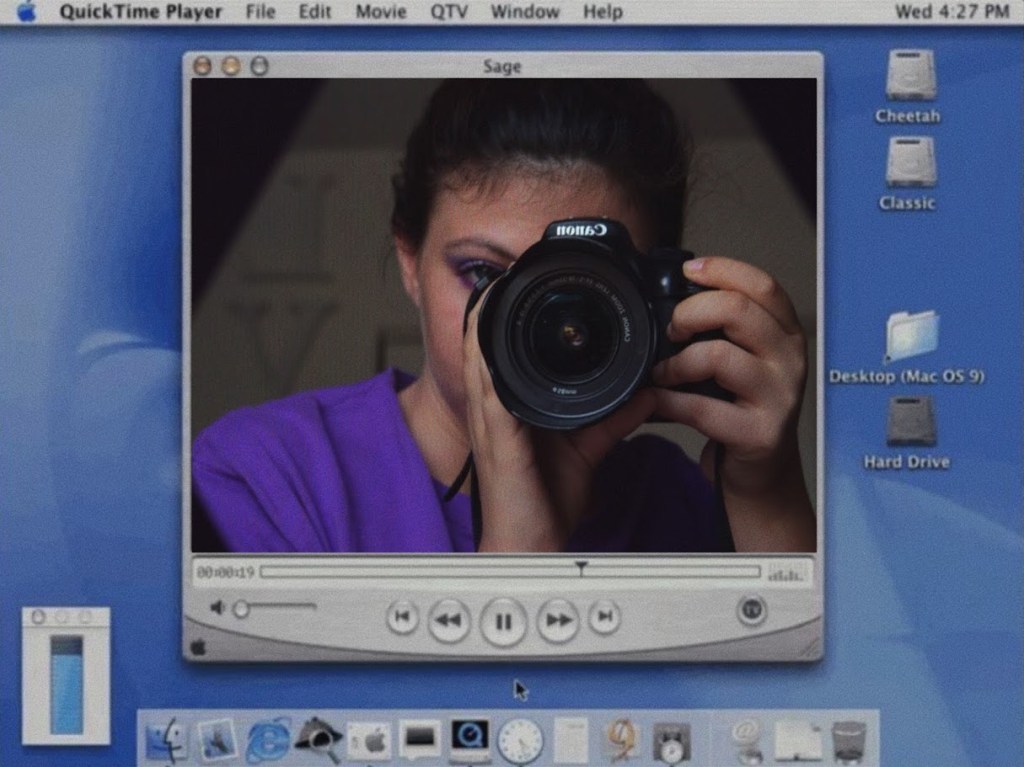1024x767 pixels.
Task: Click the speaker volume icon
Action: 217,608
